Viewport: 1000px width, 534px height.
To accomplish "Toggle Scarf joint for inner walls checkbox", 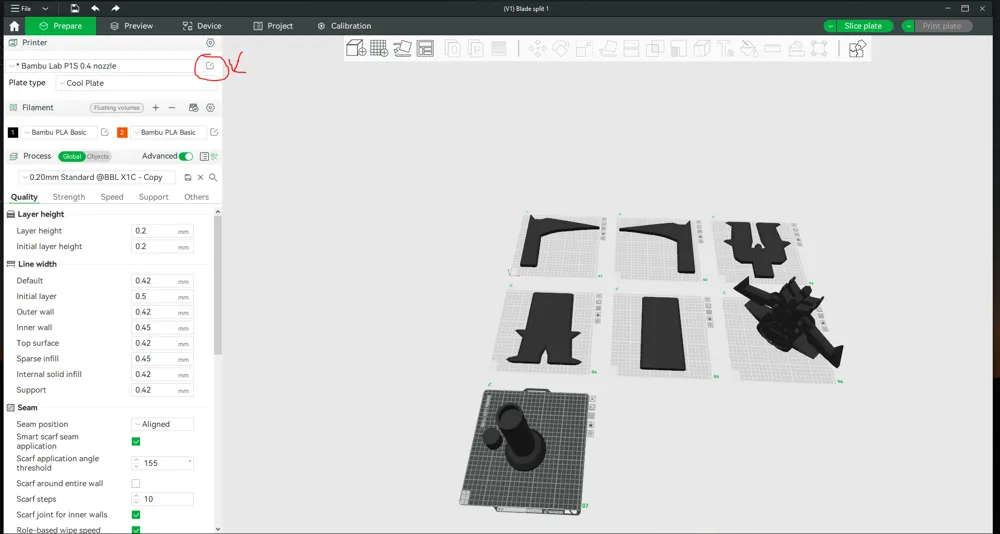I will [136, 515].
